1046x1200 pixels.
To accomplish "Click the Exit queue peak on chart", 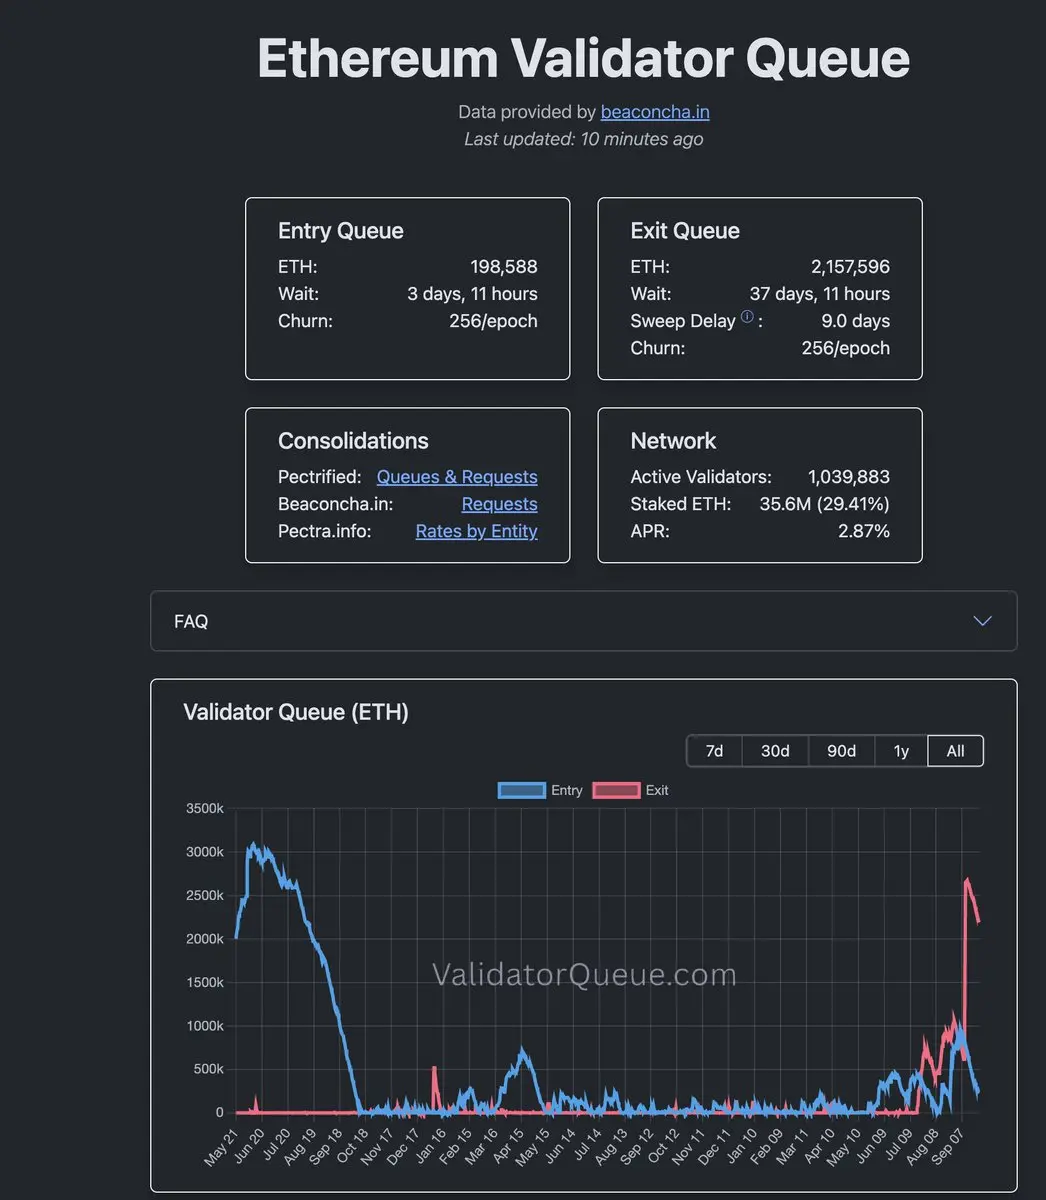I will [x=967, y=880].
